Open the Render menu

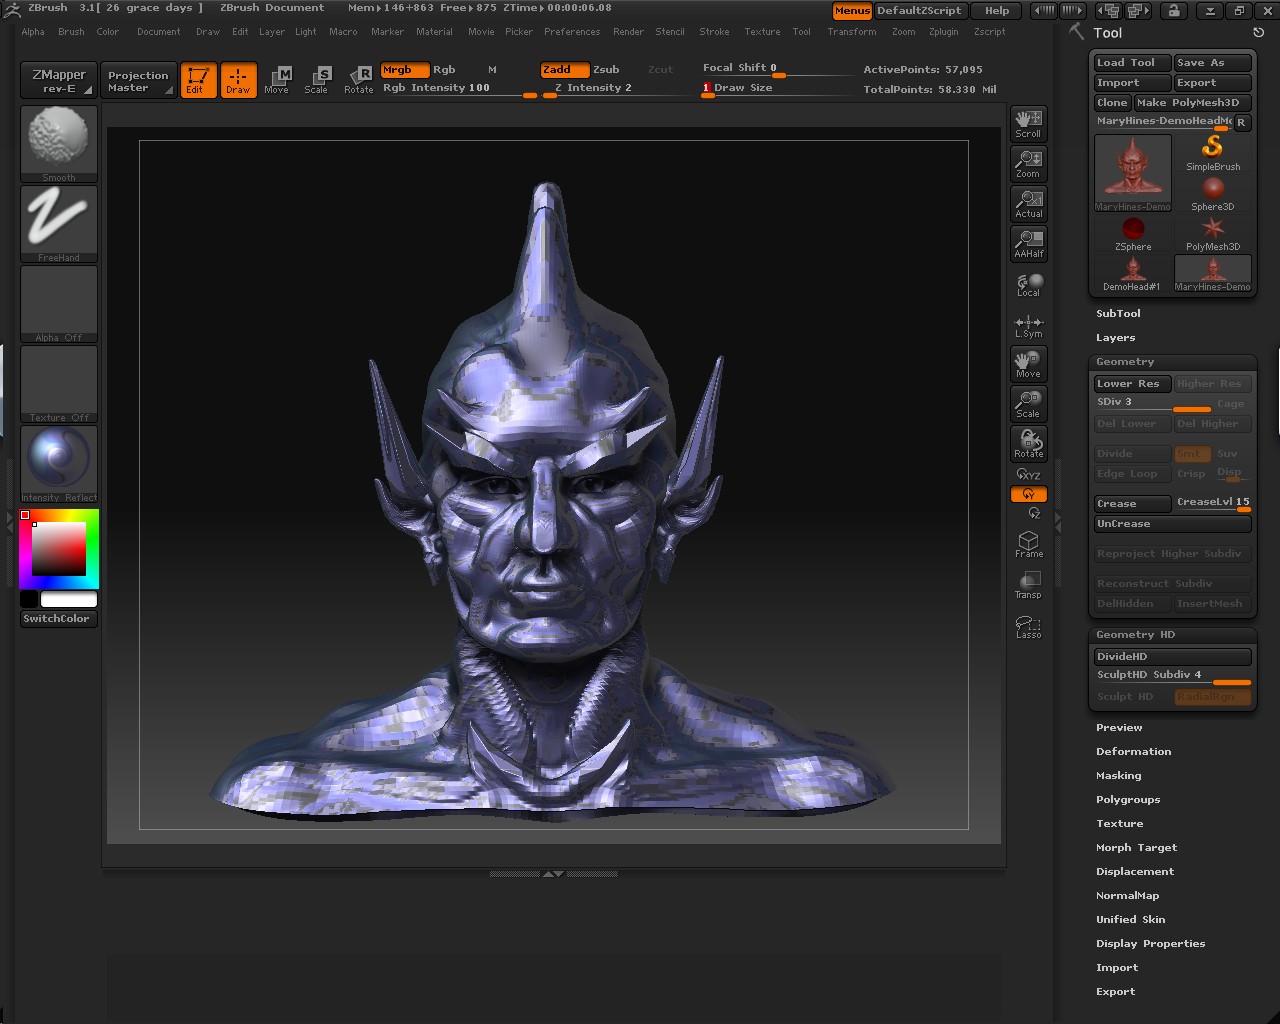[628, 31]
